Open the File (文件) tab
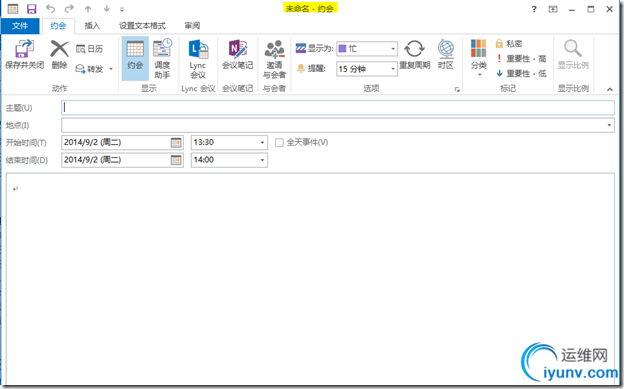 [x=20, y=26]
